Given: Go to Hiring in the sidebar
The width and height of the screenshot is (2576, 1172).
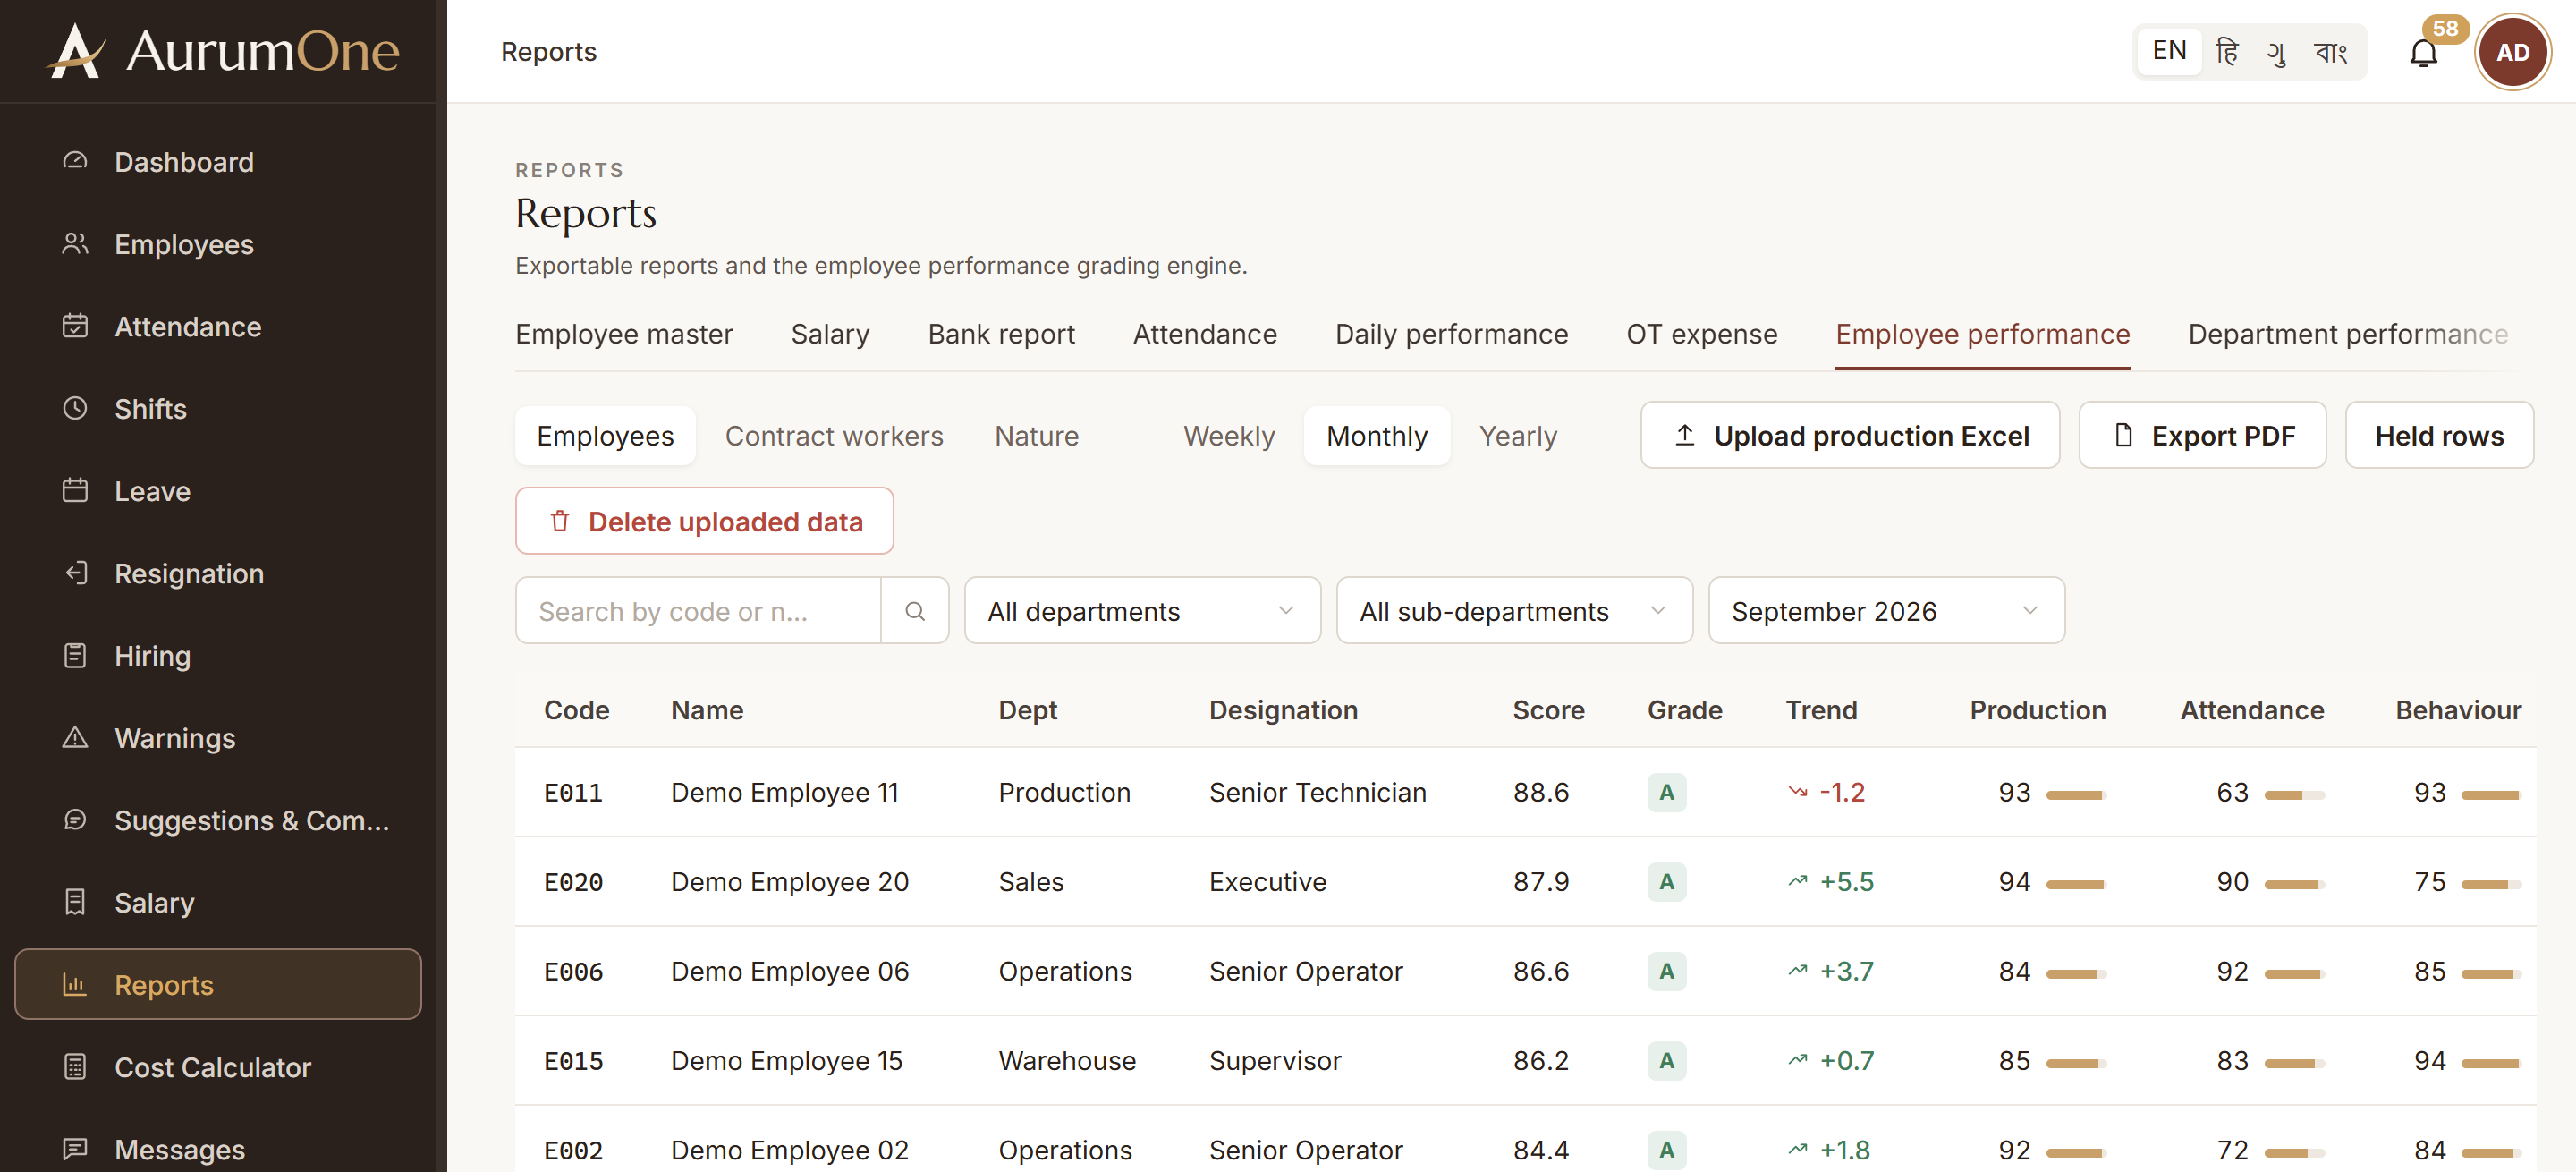Looking at the screenshot, I should [218, 655].
